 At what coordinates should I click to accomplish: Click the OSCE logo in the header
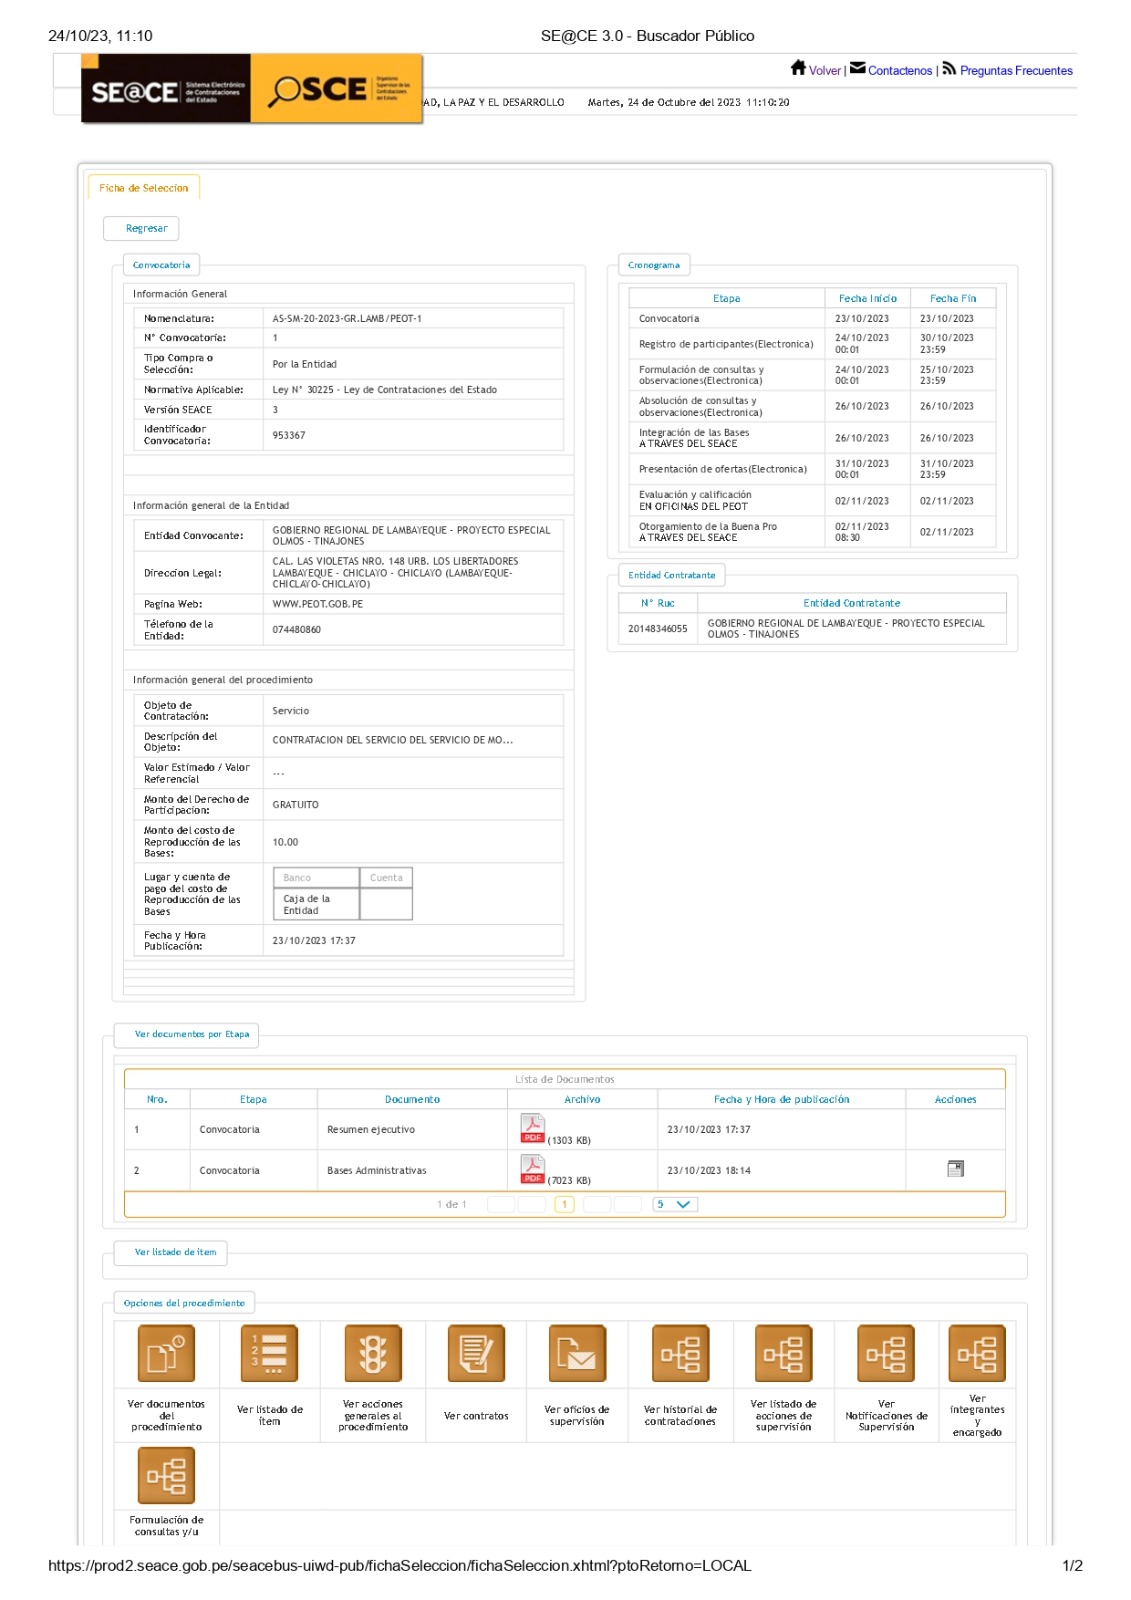(x=336, y=89)
